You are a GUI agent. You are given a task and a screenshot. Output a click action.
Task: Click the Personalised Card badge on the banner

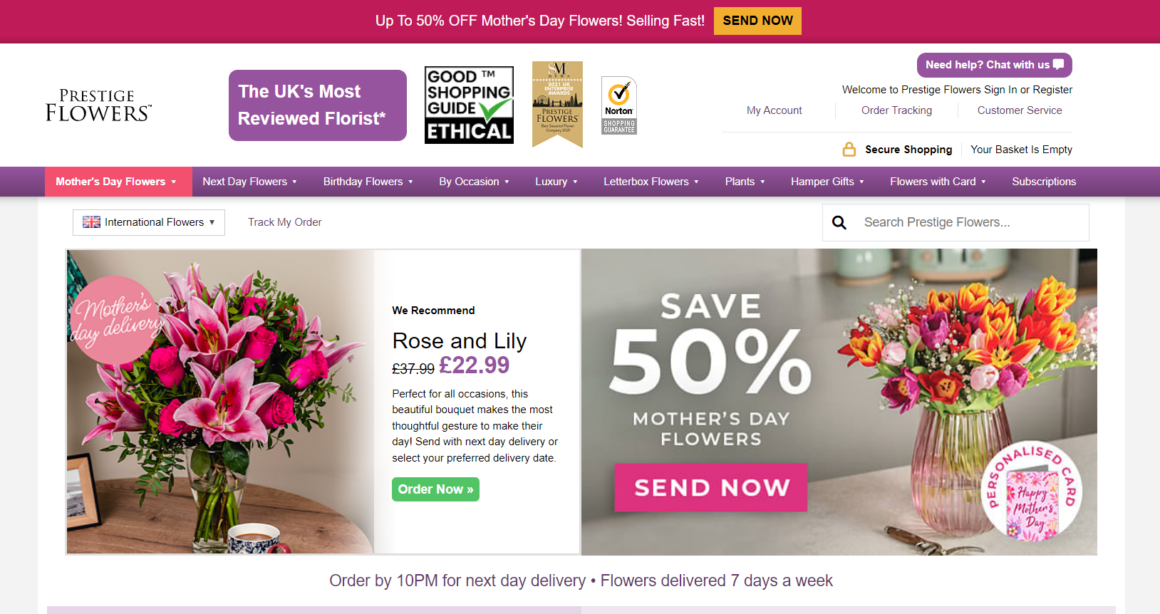click(1031, 492)
